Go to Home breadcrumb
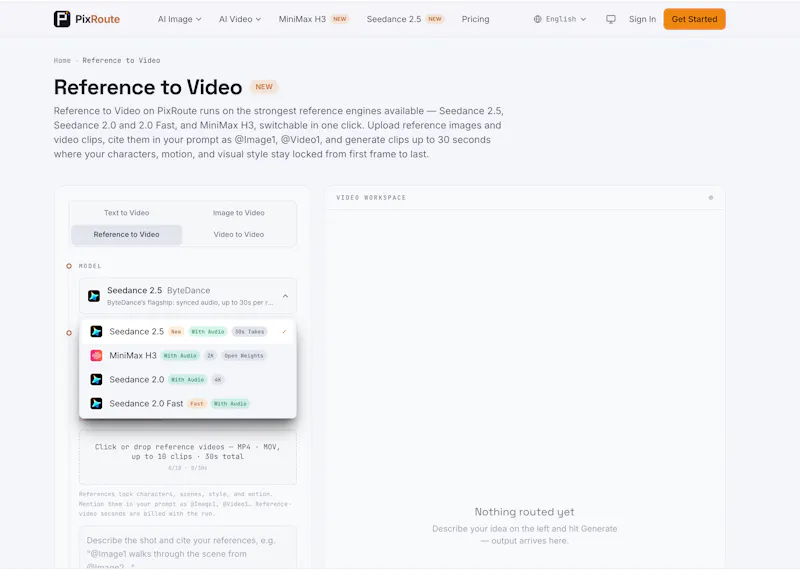Image resolution: width=800 pixels, height=570 pixels. point(62,60)
